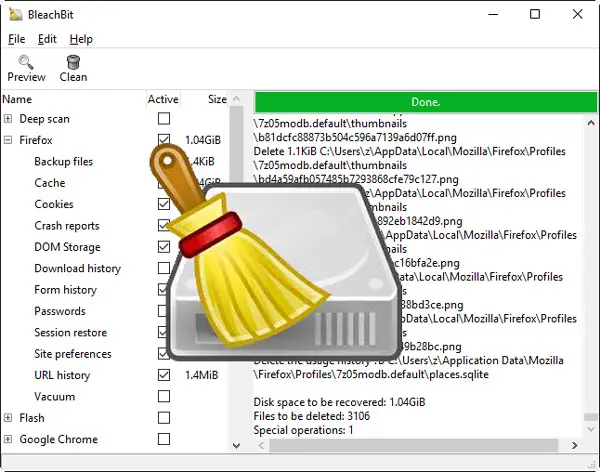Click the Firefox size value 1.04GiB

pyautogui.click(x=203, y=140)
